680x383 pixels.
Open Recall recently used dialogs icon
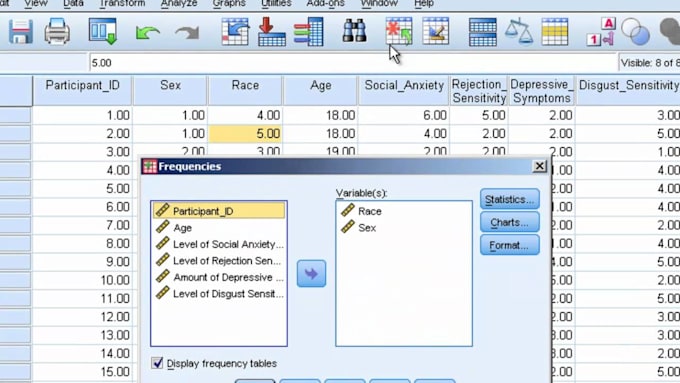(103, 31)
